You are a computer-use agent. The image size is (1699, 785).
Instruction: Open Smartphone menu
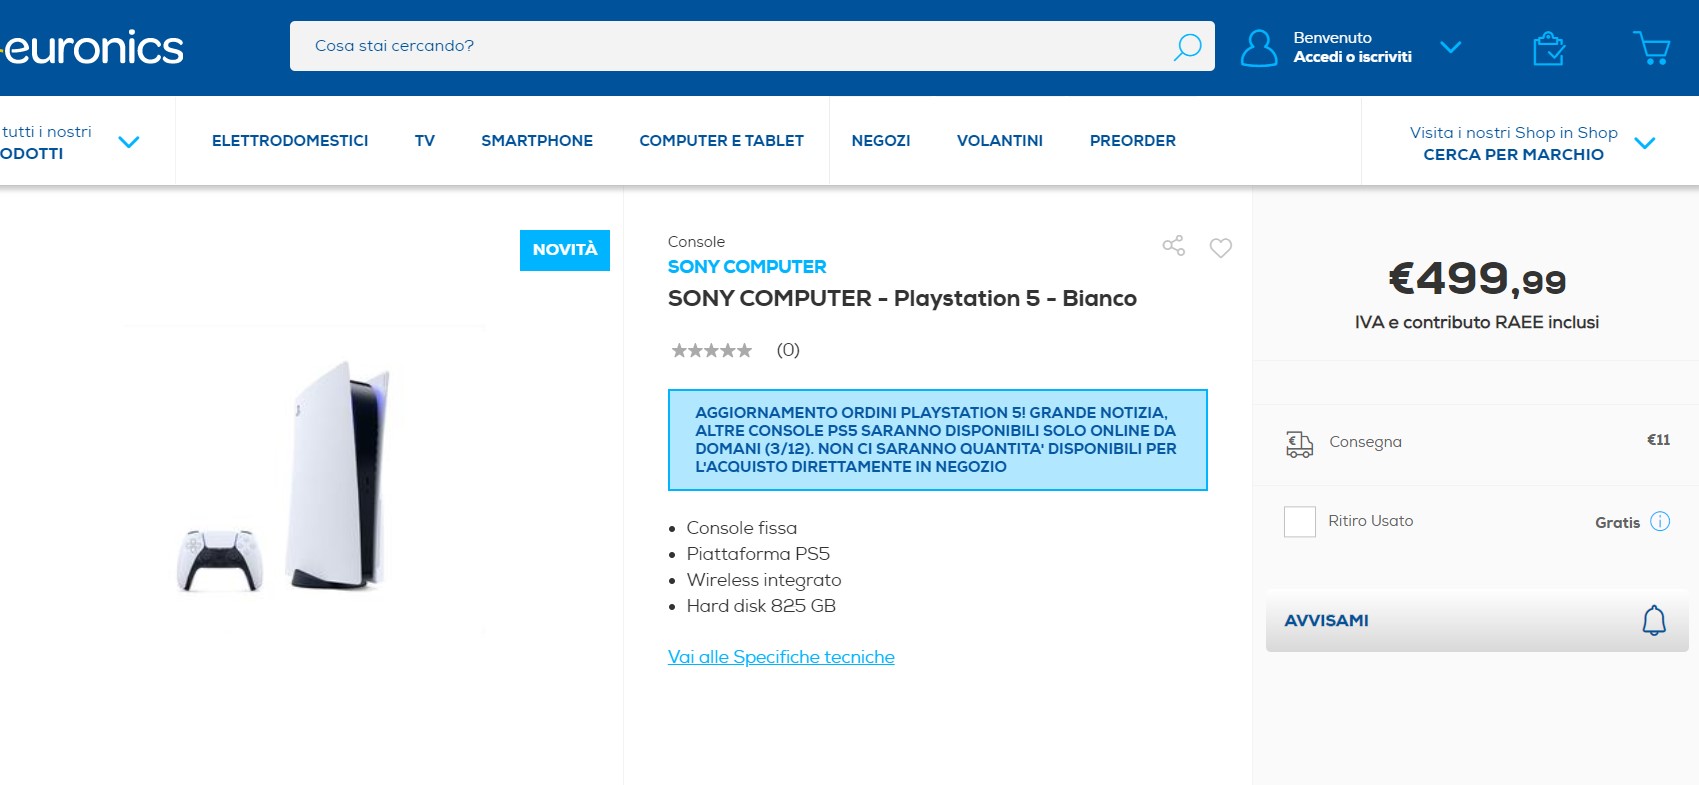pos(537,141)
